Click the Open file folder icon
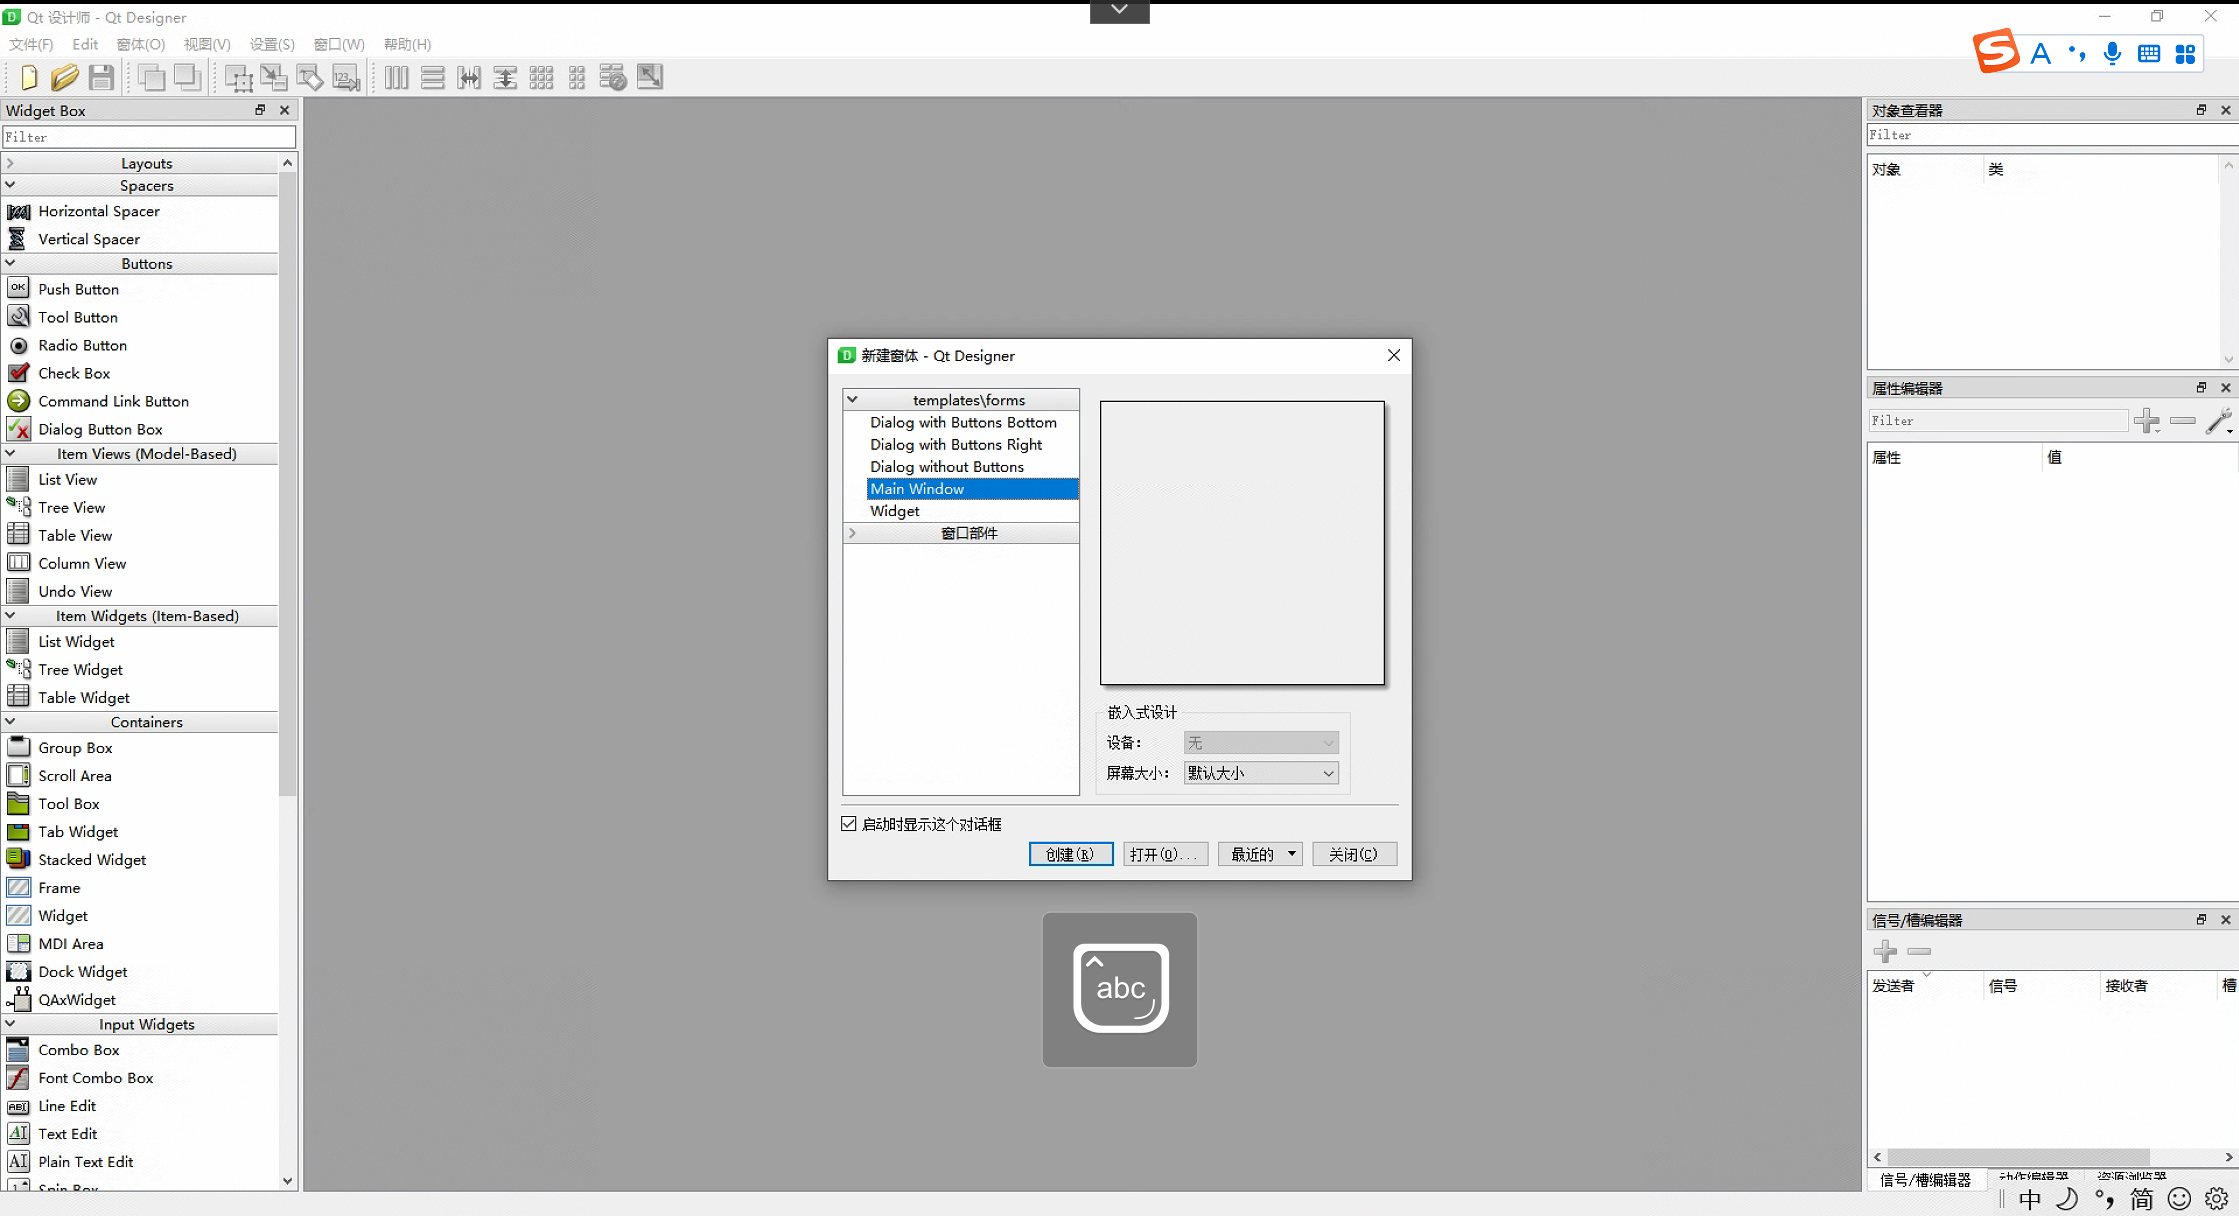Image resolution: width=2239 pixels, height=1216 pixels. [x=64, y=77]
